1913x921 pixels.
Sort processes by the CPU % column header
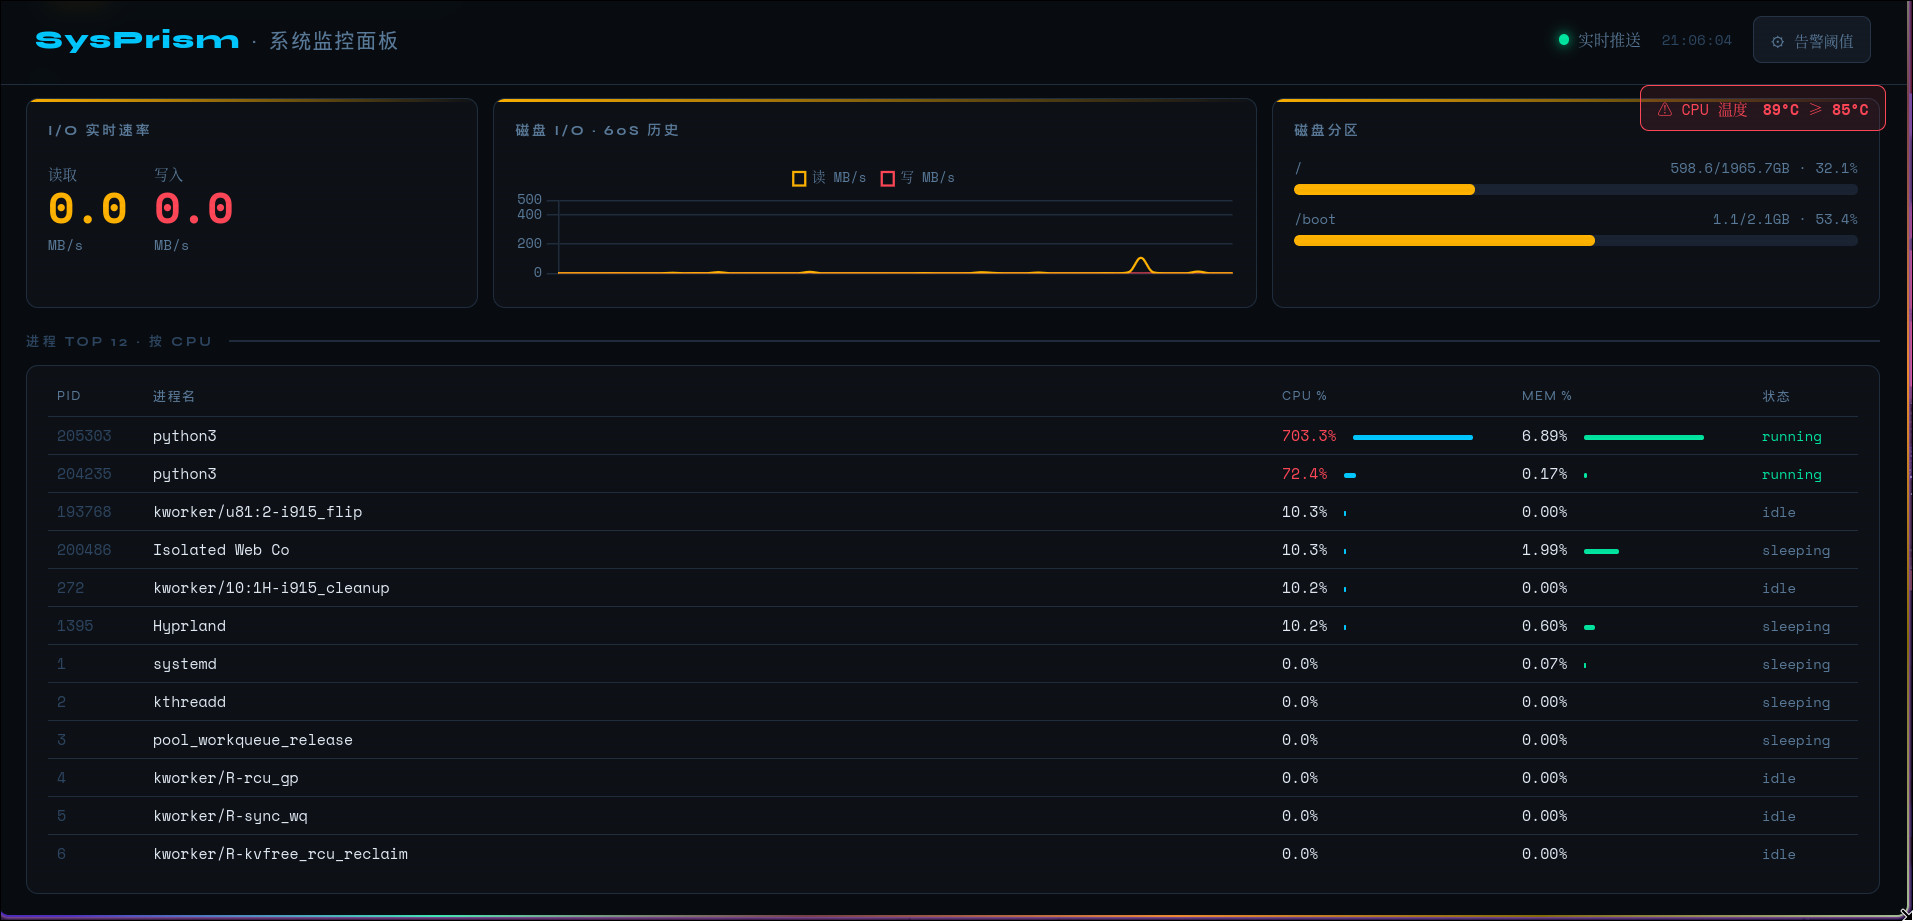click(x=1303, y=396)
